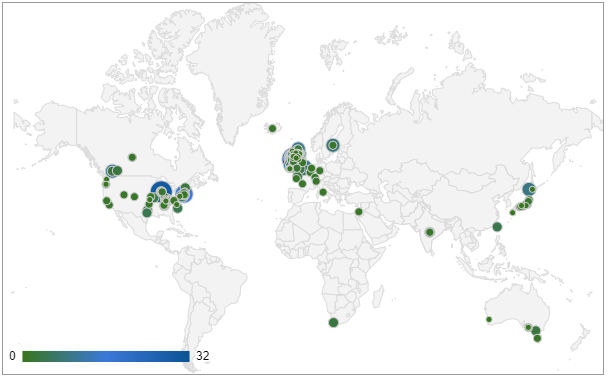Screen dimensions: 608x378
Task: Select the lone marker in Alberta, Canada
Action: (x=132, y=157)
